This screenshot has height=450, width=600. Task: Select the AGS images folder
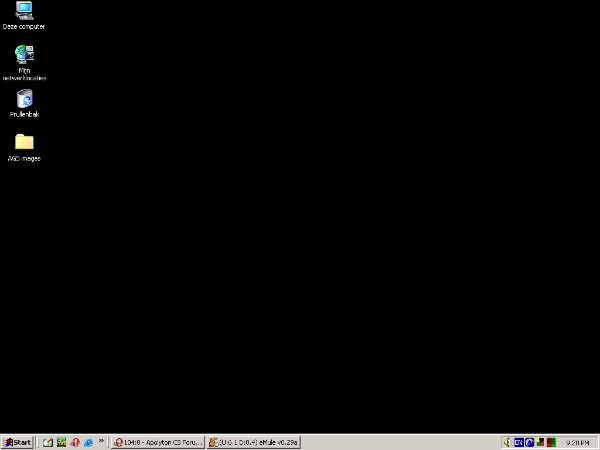tap(24, 147)
